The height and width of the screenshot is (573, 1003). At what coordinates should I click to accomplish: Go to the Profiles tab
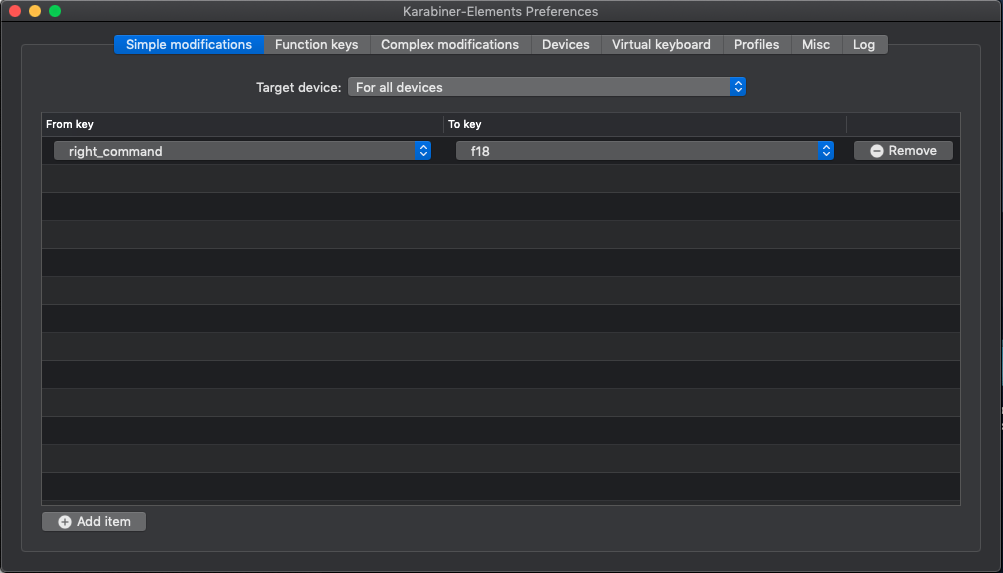pos(757,45)
